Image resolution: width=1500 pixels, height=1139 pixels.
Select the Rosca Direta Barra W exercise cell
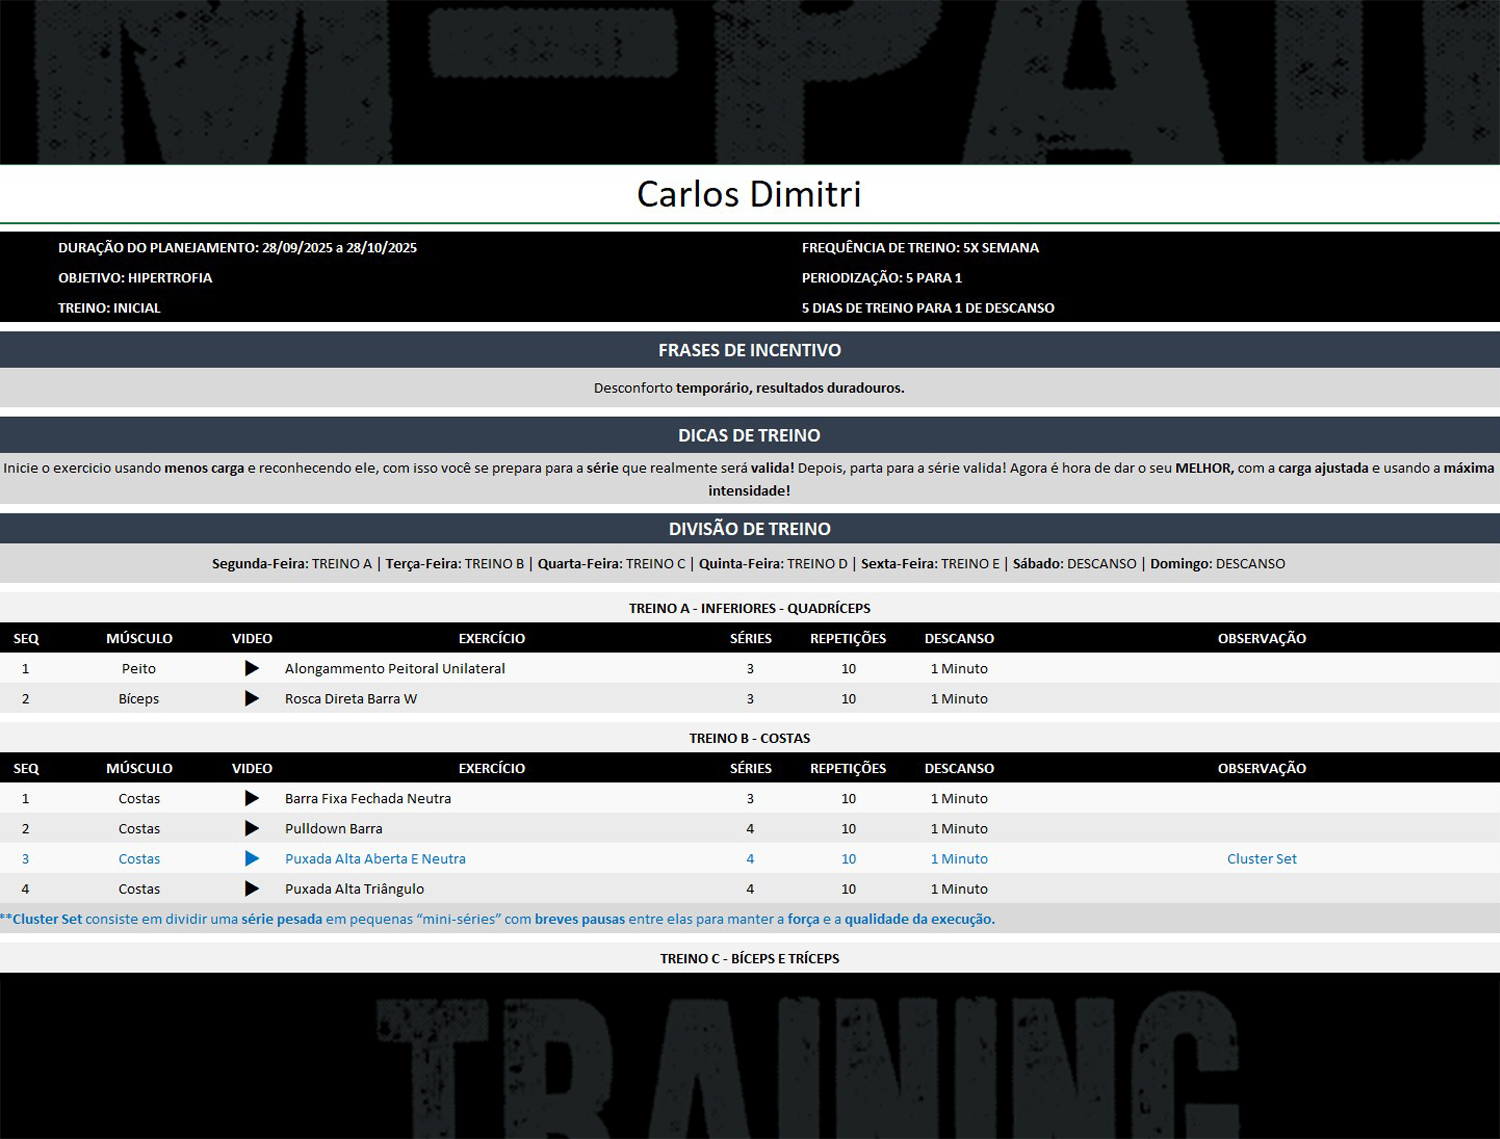point(351,698)
